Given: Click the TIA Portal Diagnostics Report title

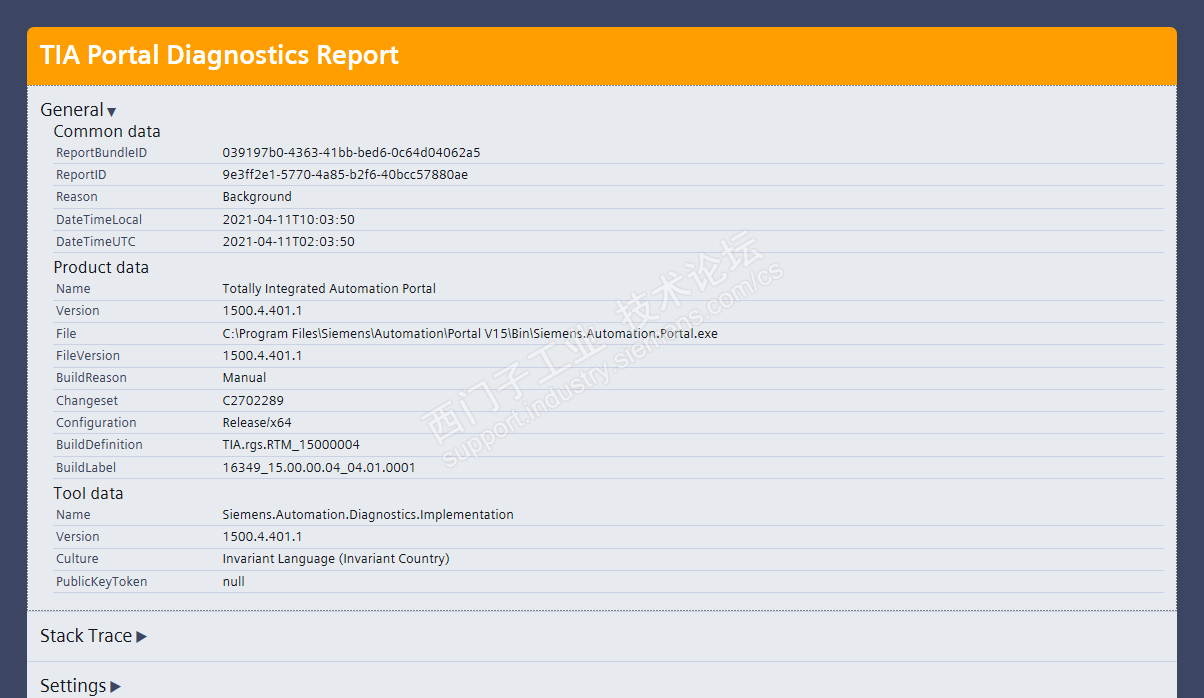Looking at the screenshot, I should coord(219,54).
